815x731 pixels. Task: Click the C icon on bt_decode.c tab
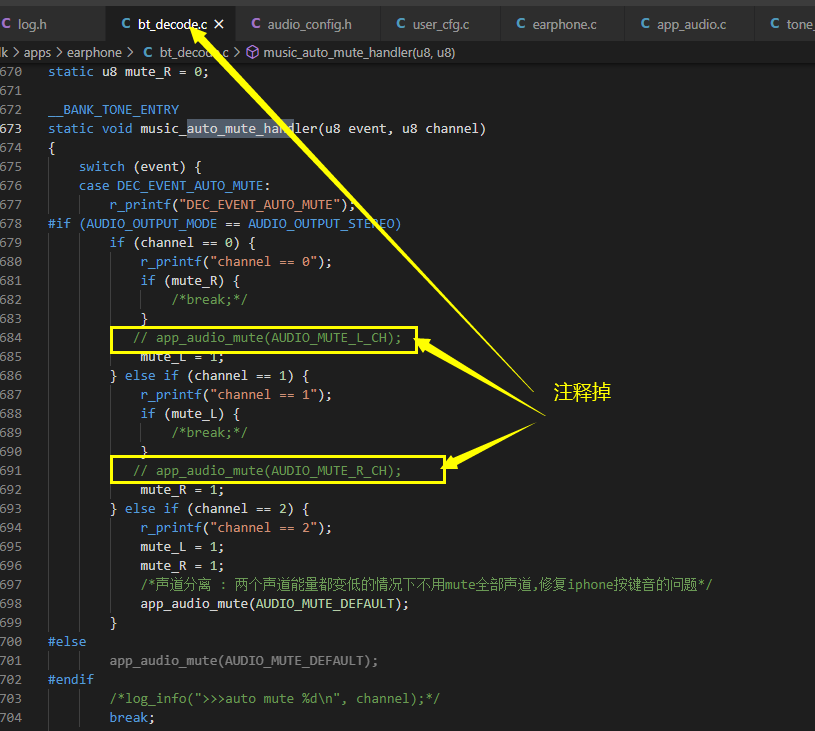(x=126, y=23)
